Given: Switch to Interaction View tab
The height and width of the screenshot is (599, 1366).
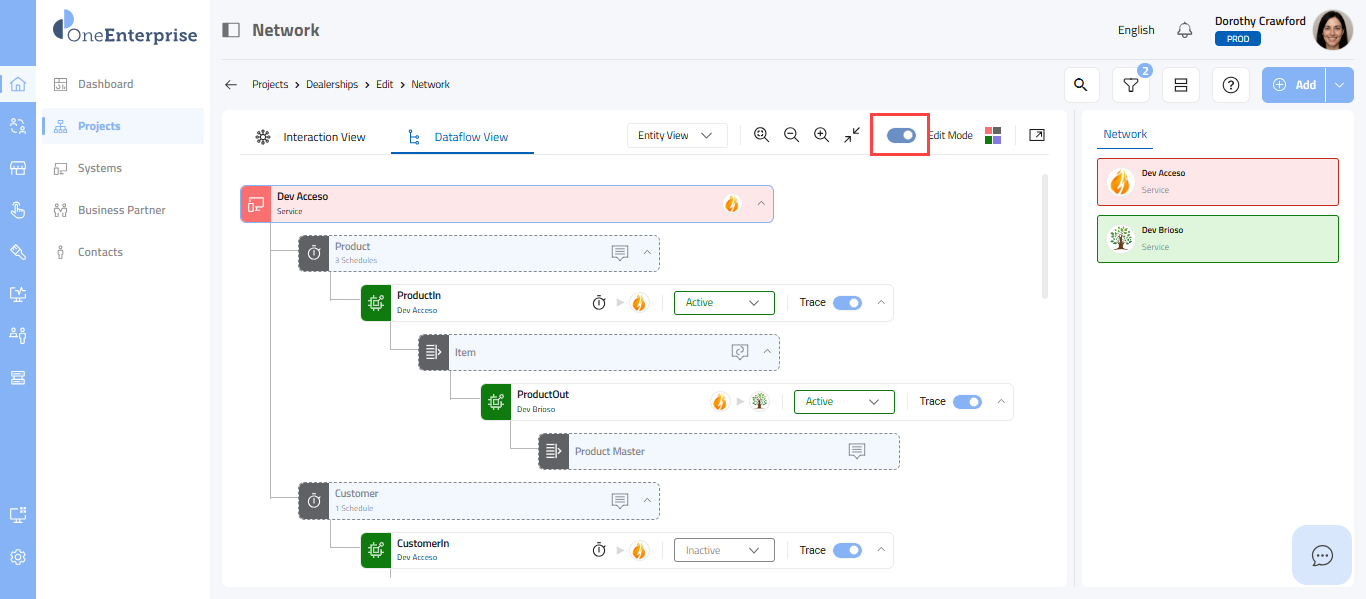Looking at the screenshot, I should click(x=311, y=137).
